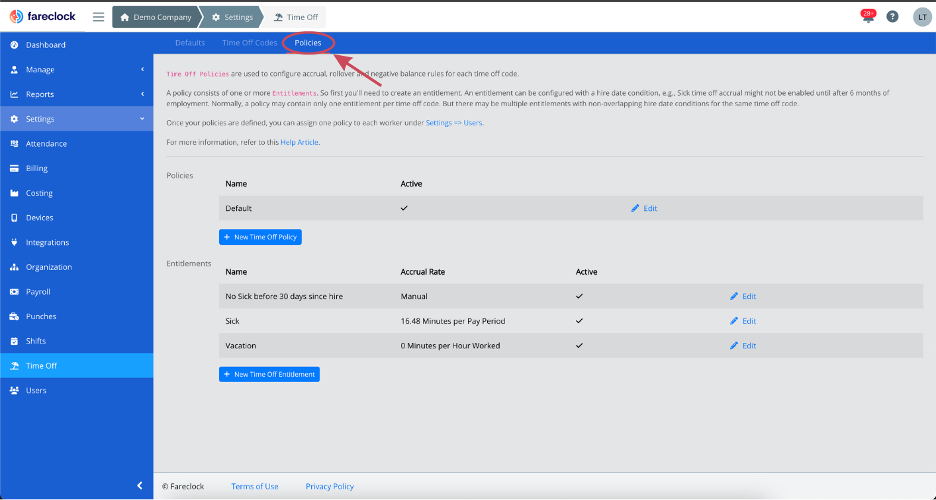Screen dimensions: 936x500
Task: Open Payroll in the sidebar
Action: [x=76, y=292]
